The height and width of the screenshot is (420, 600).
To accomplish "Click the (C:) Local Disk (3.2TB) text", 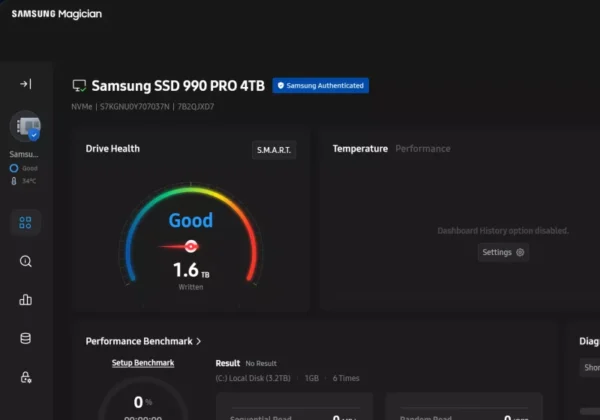I will 253,378.
